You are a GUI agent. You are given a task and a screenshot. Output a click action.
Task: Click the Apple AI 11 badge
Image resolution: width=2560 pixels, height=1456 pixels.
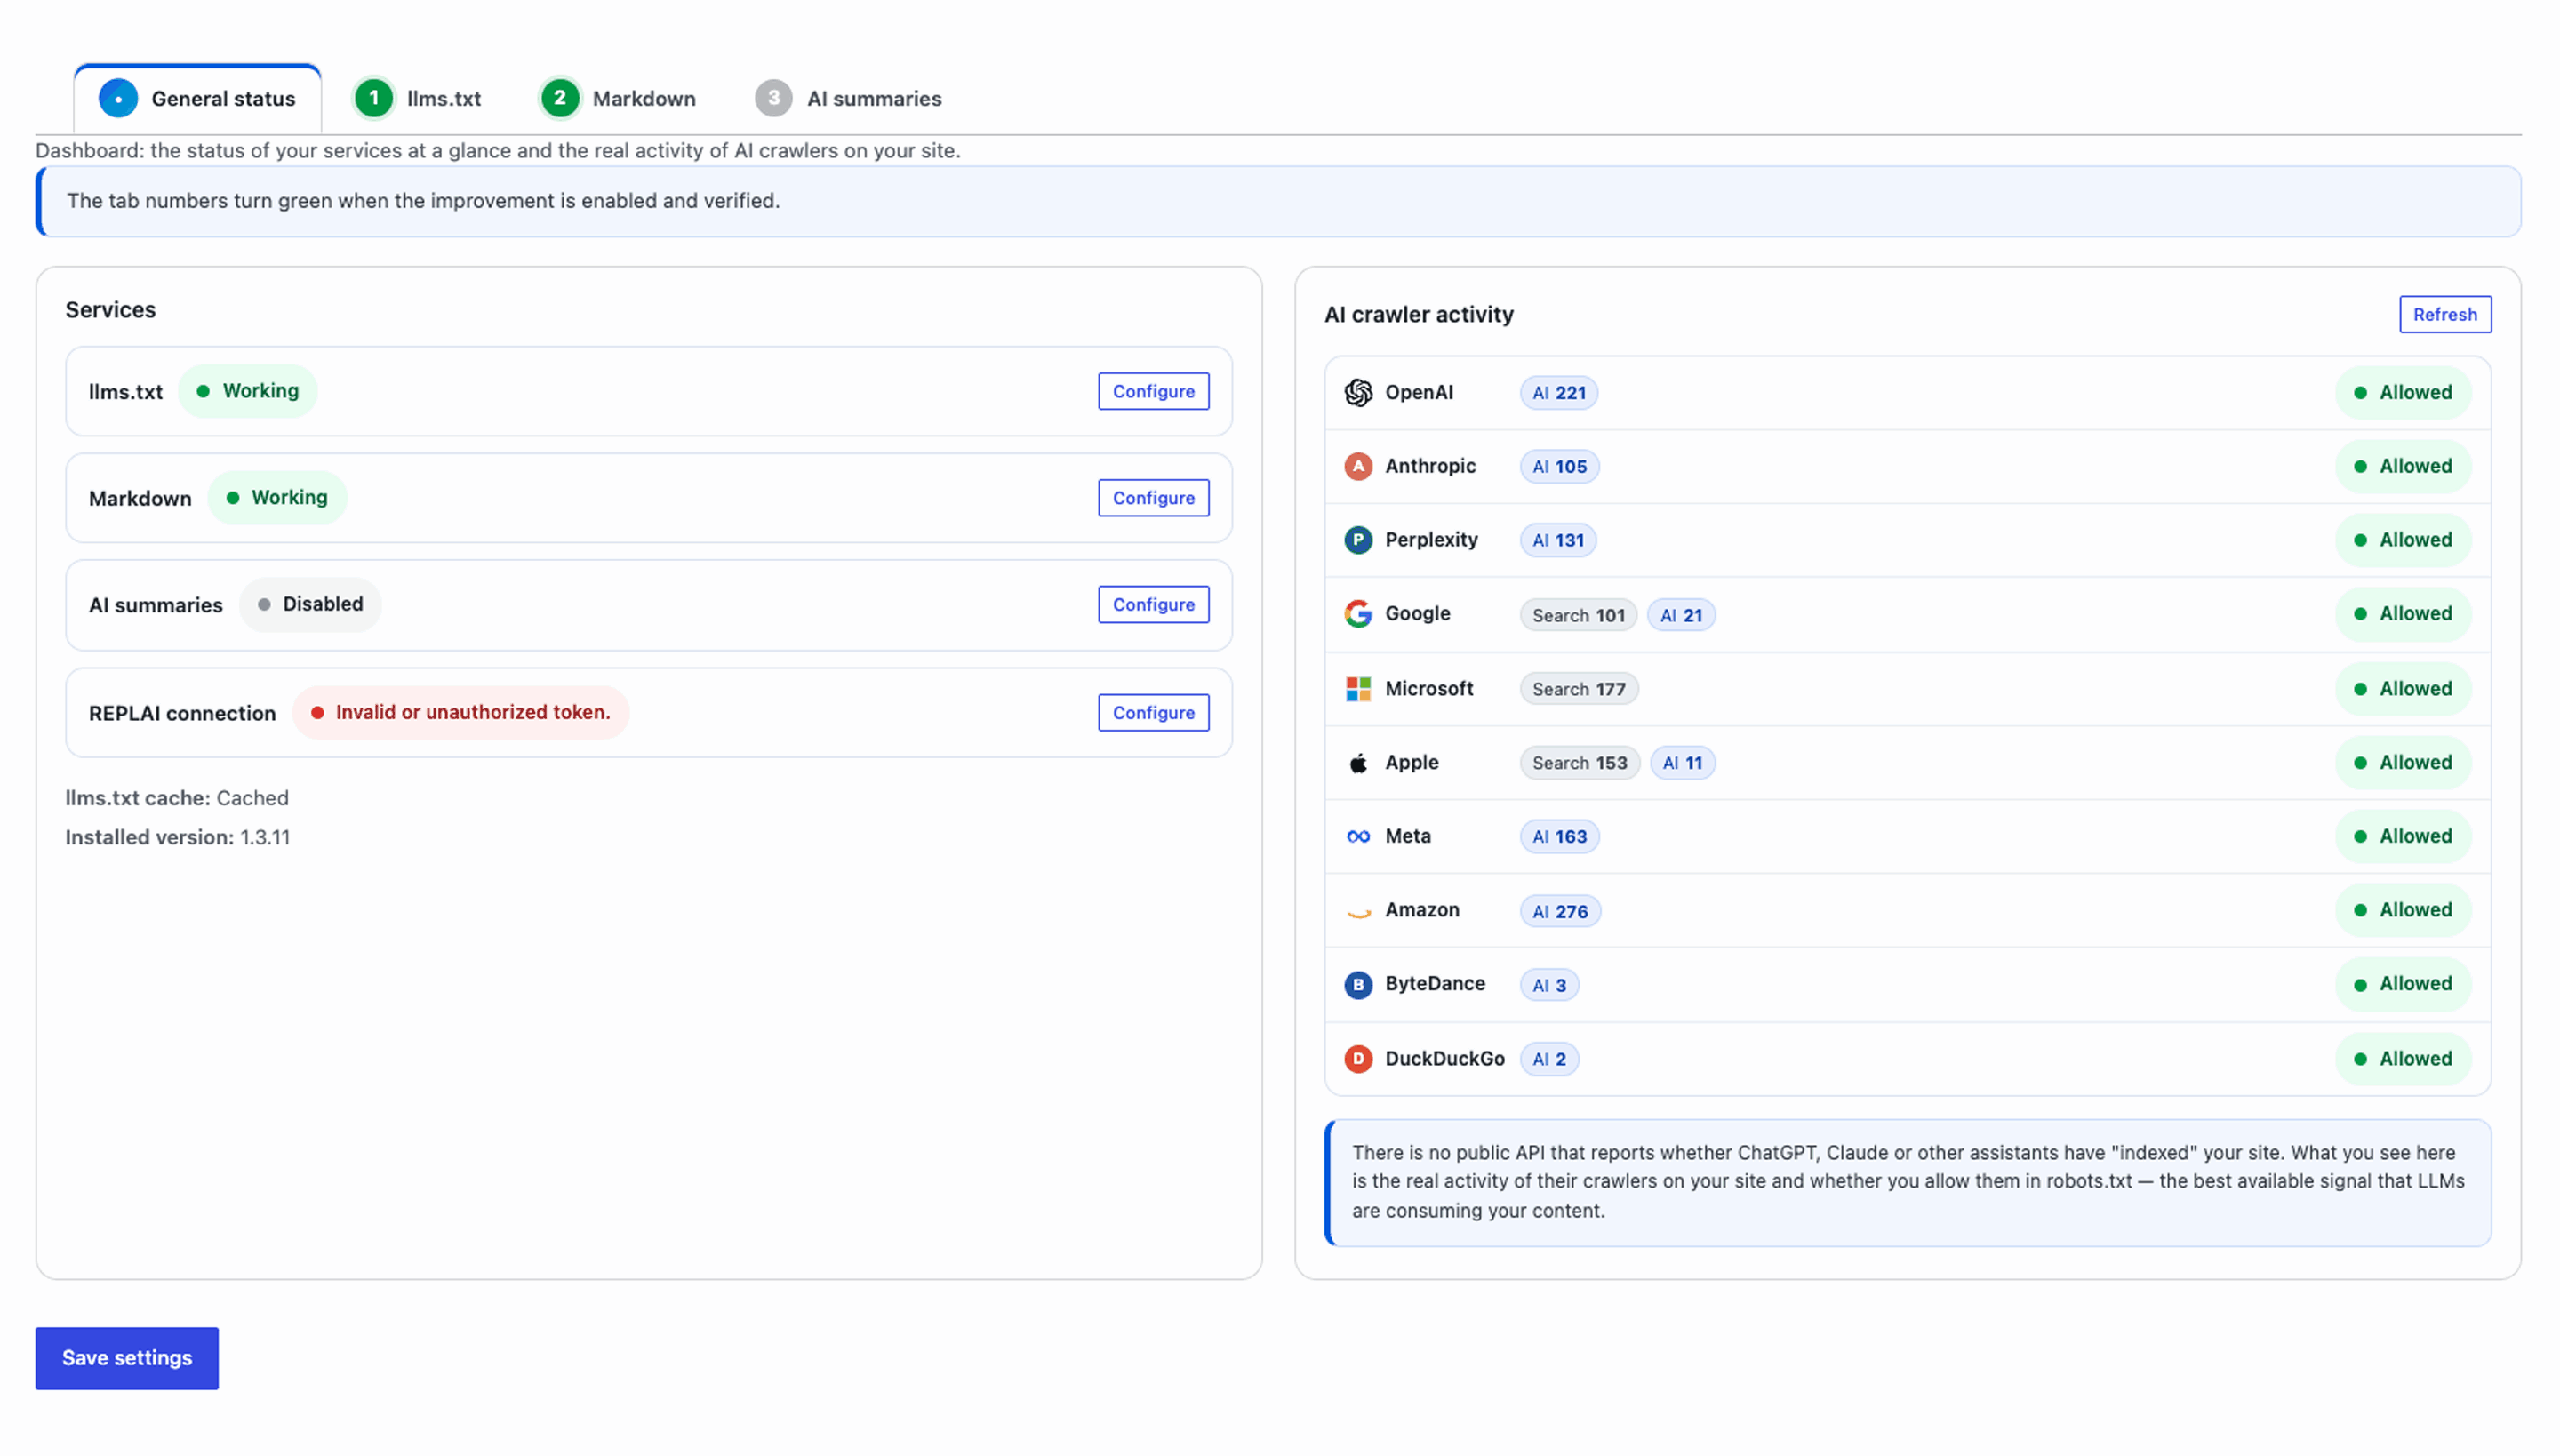1682,763
